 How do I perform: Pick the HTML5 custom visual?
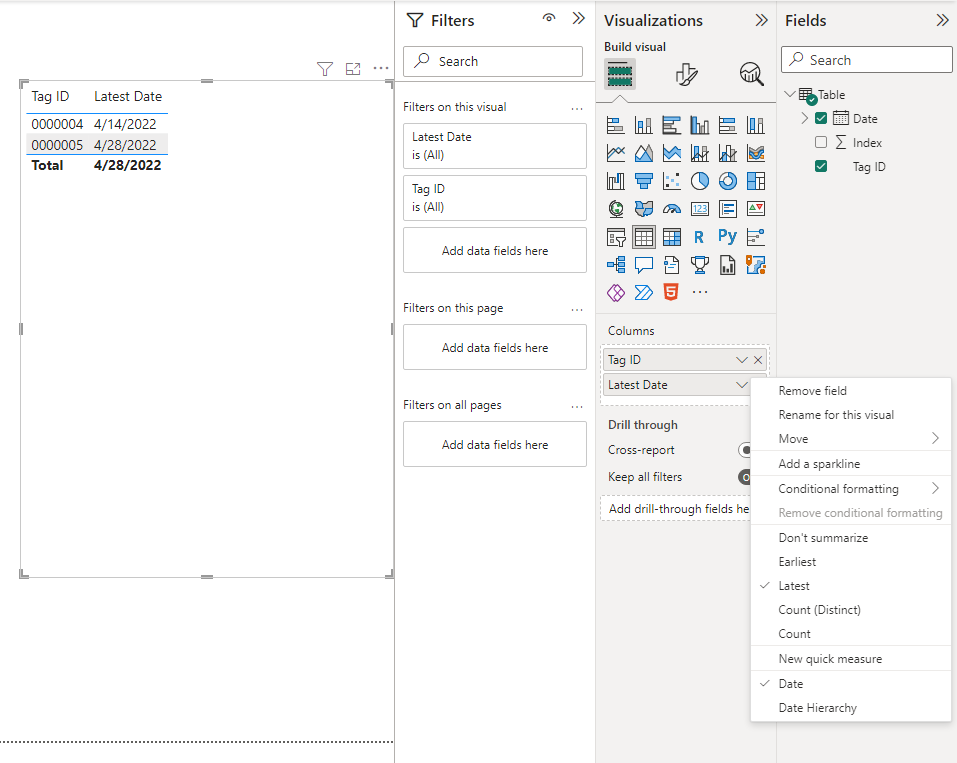[671, 293]
